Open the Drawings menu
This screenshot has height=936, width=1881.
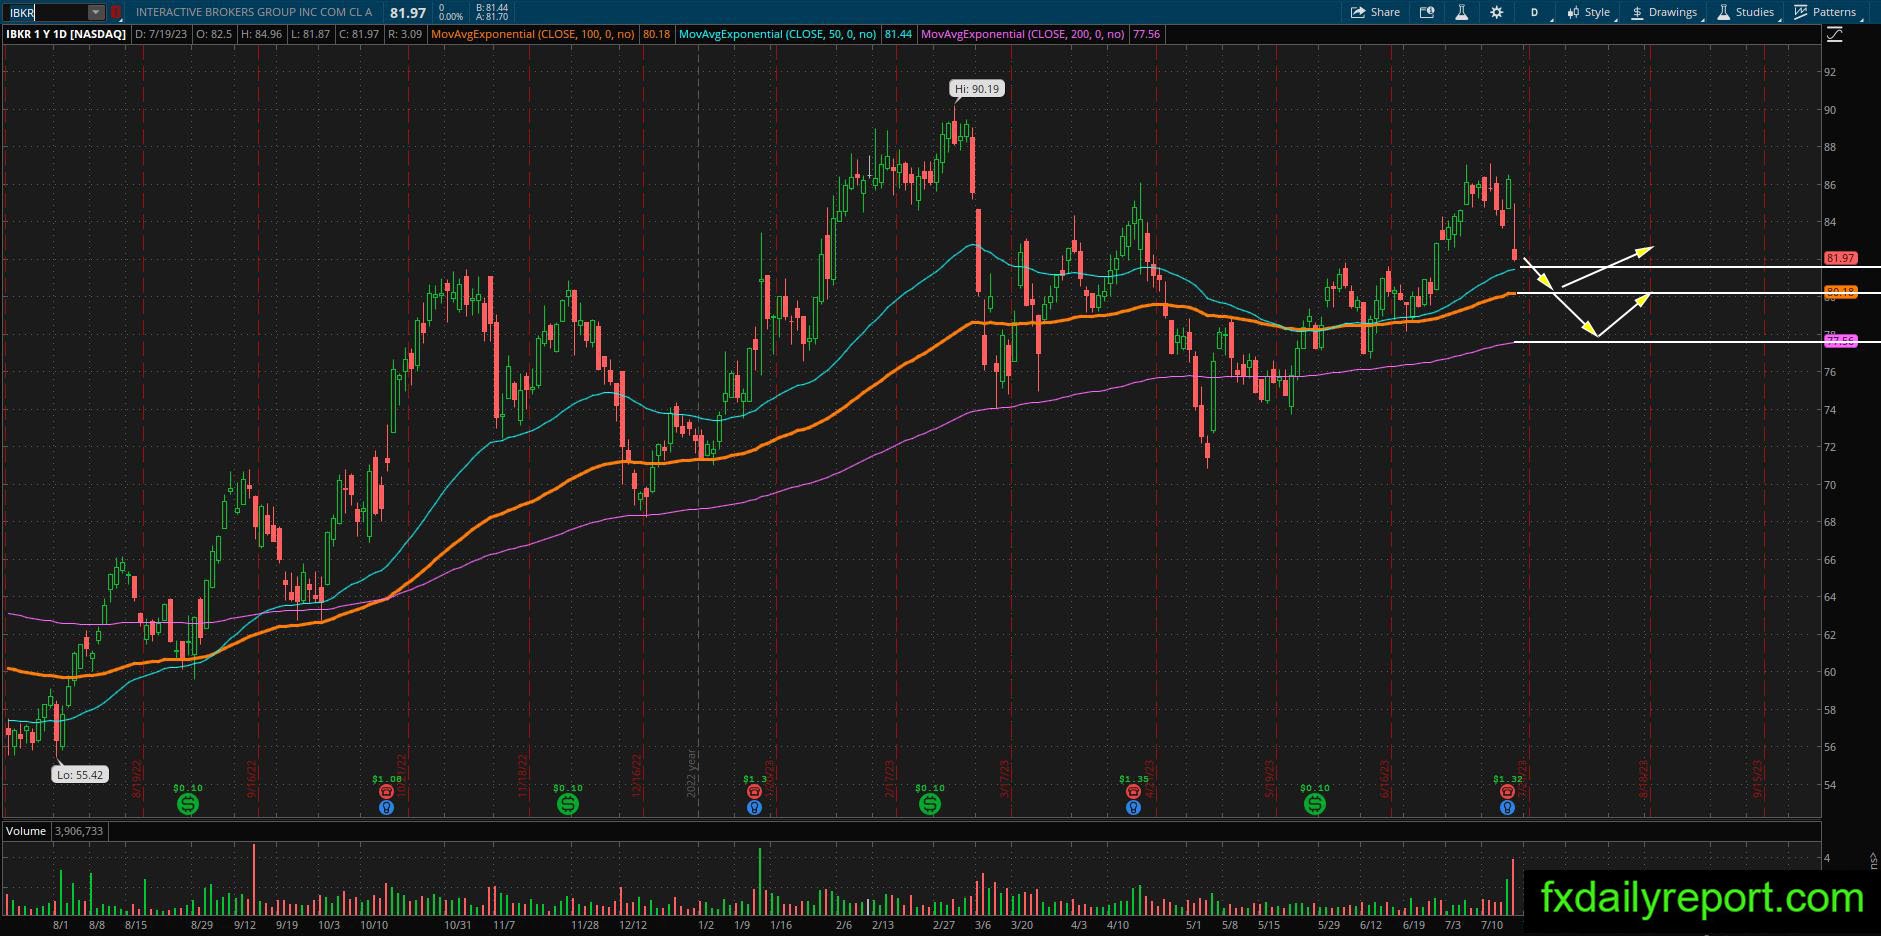coord(1665,12)
